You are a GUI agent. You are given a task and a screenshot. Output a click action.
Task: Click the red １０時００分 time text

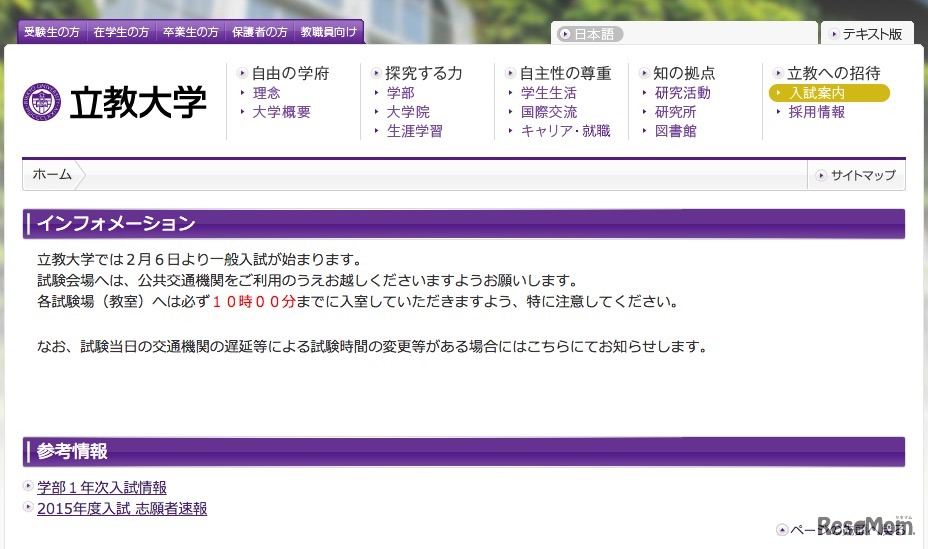click(253, 302)
